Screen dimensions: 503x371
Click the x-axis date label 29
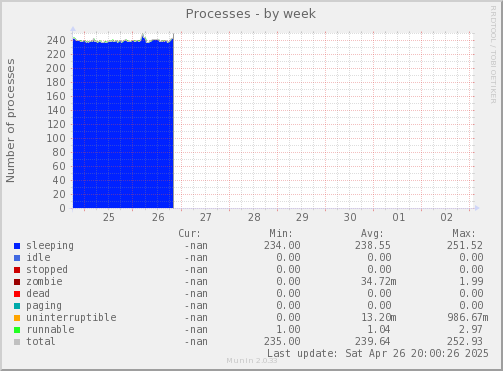(302, 218)
